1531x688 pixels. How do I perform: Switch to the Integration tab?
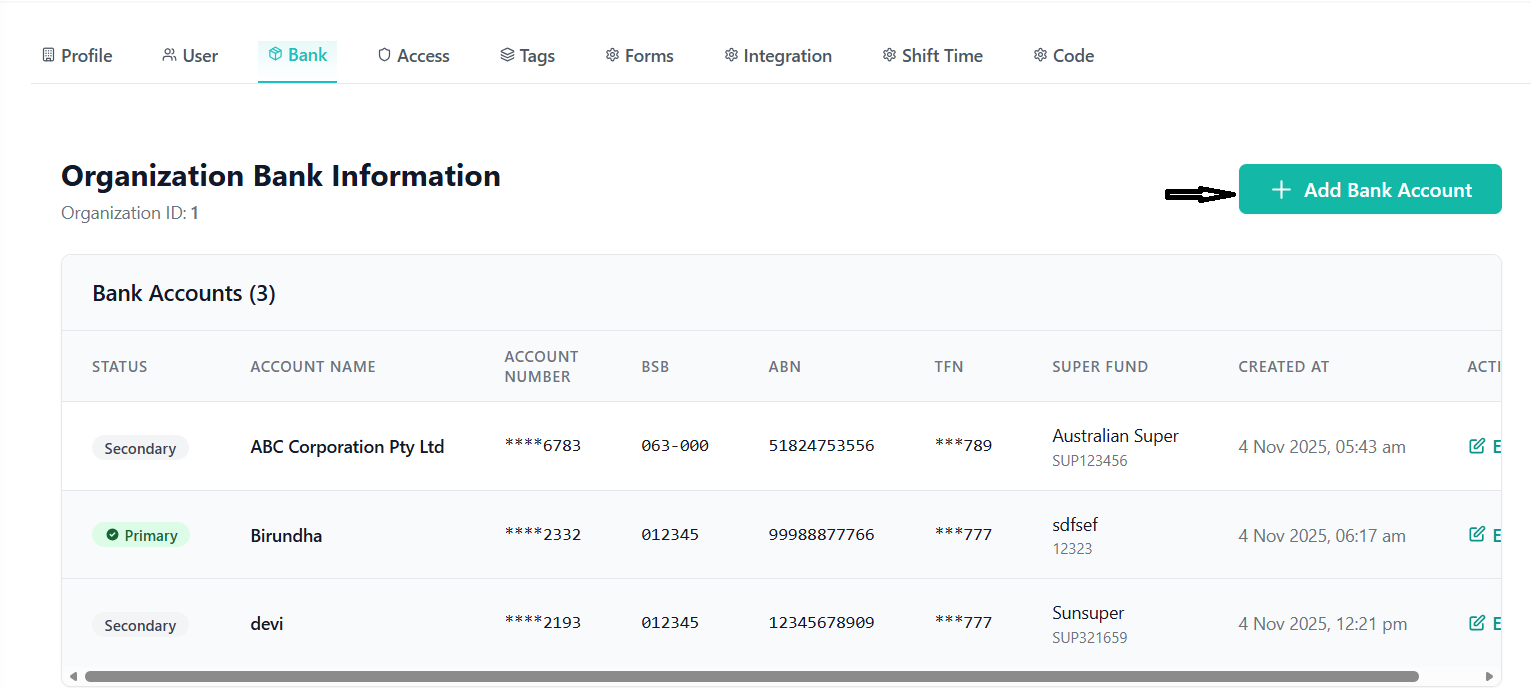point(778,56)
